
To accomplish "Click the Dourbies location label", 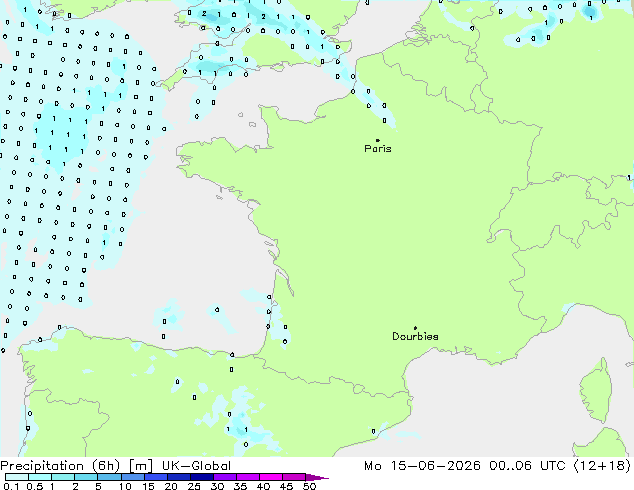I will (x=415, y=336).
